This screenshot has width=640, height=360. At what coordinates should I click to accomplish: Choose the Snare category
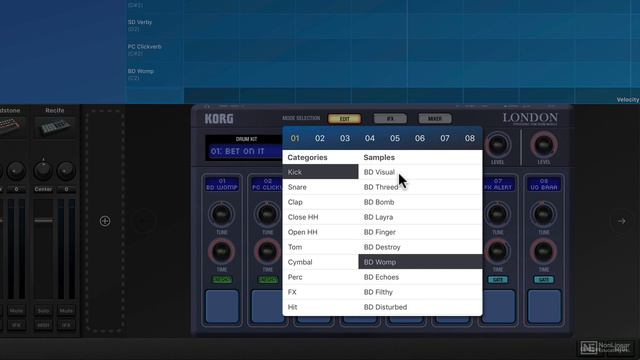click(320, 187)
